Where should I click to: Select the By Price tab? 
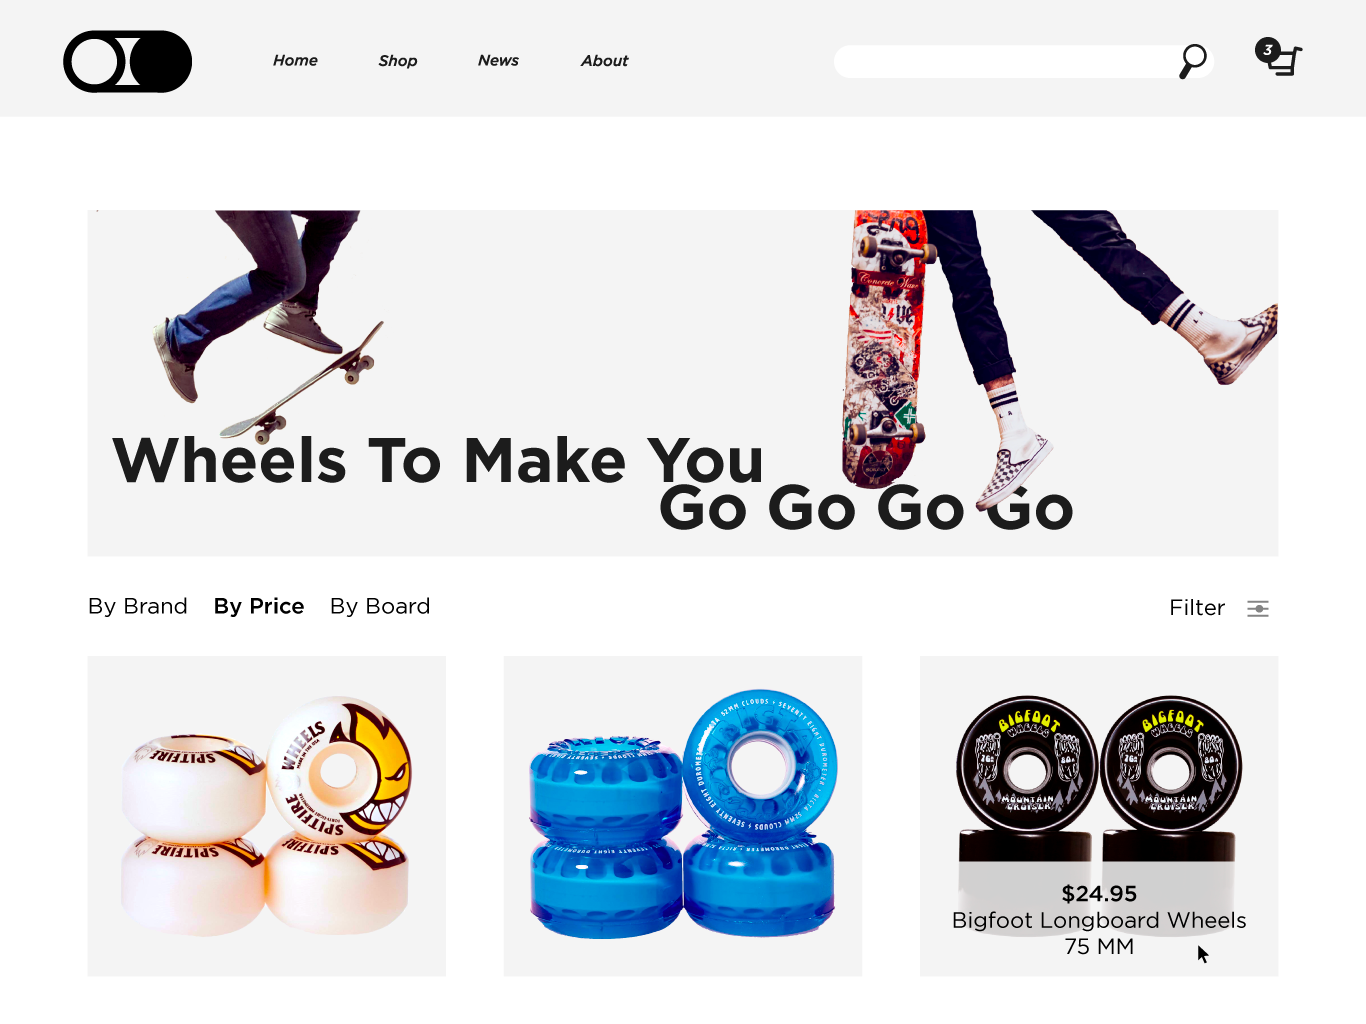pyautogui.click(x=259, y=607)
